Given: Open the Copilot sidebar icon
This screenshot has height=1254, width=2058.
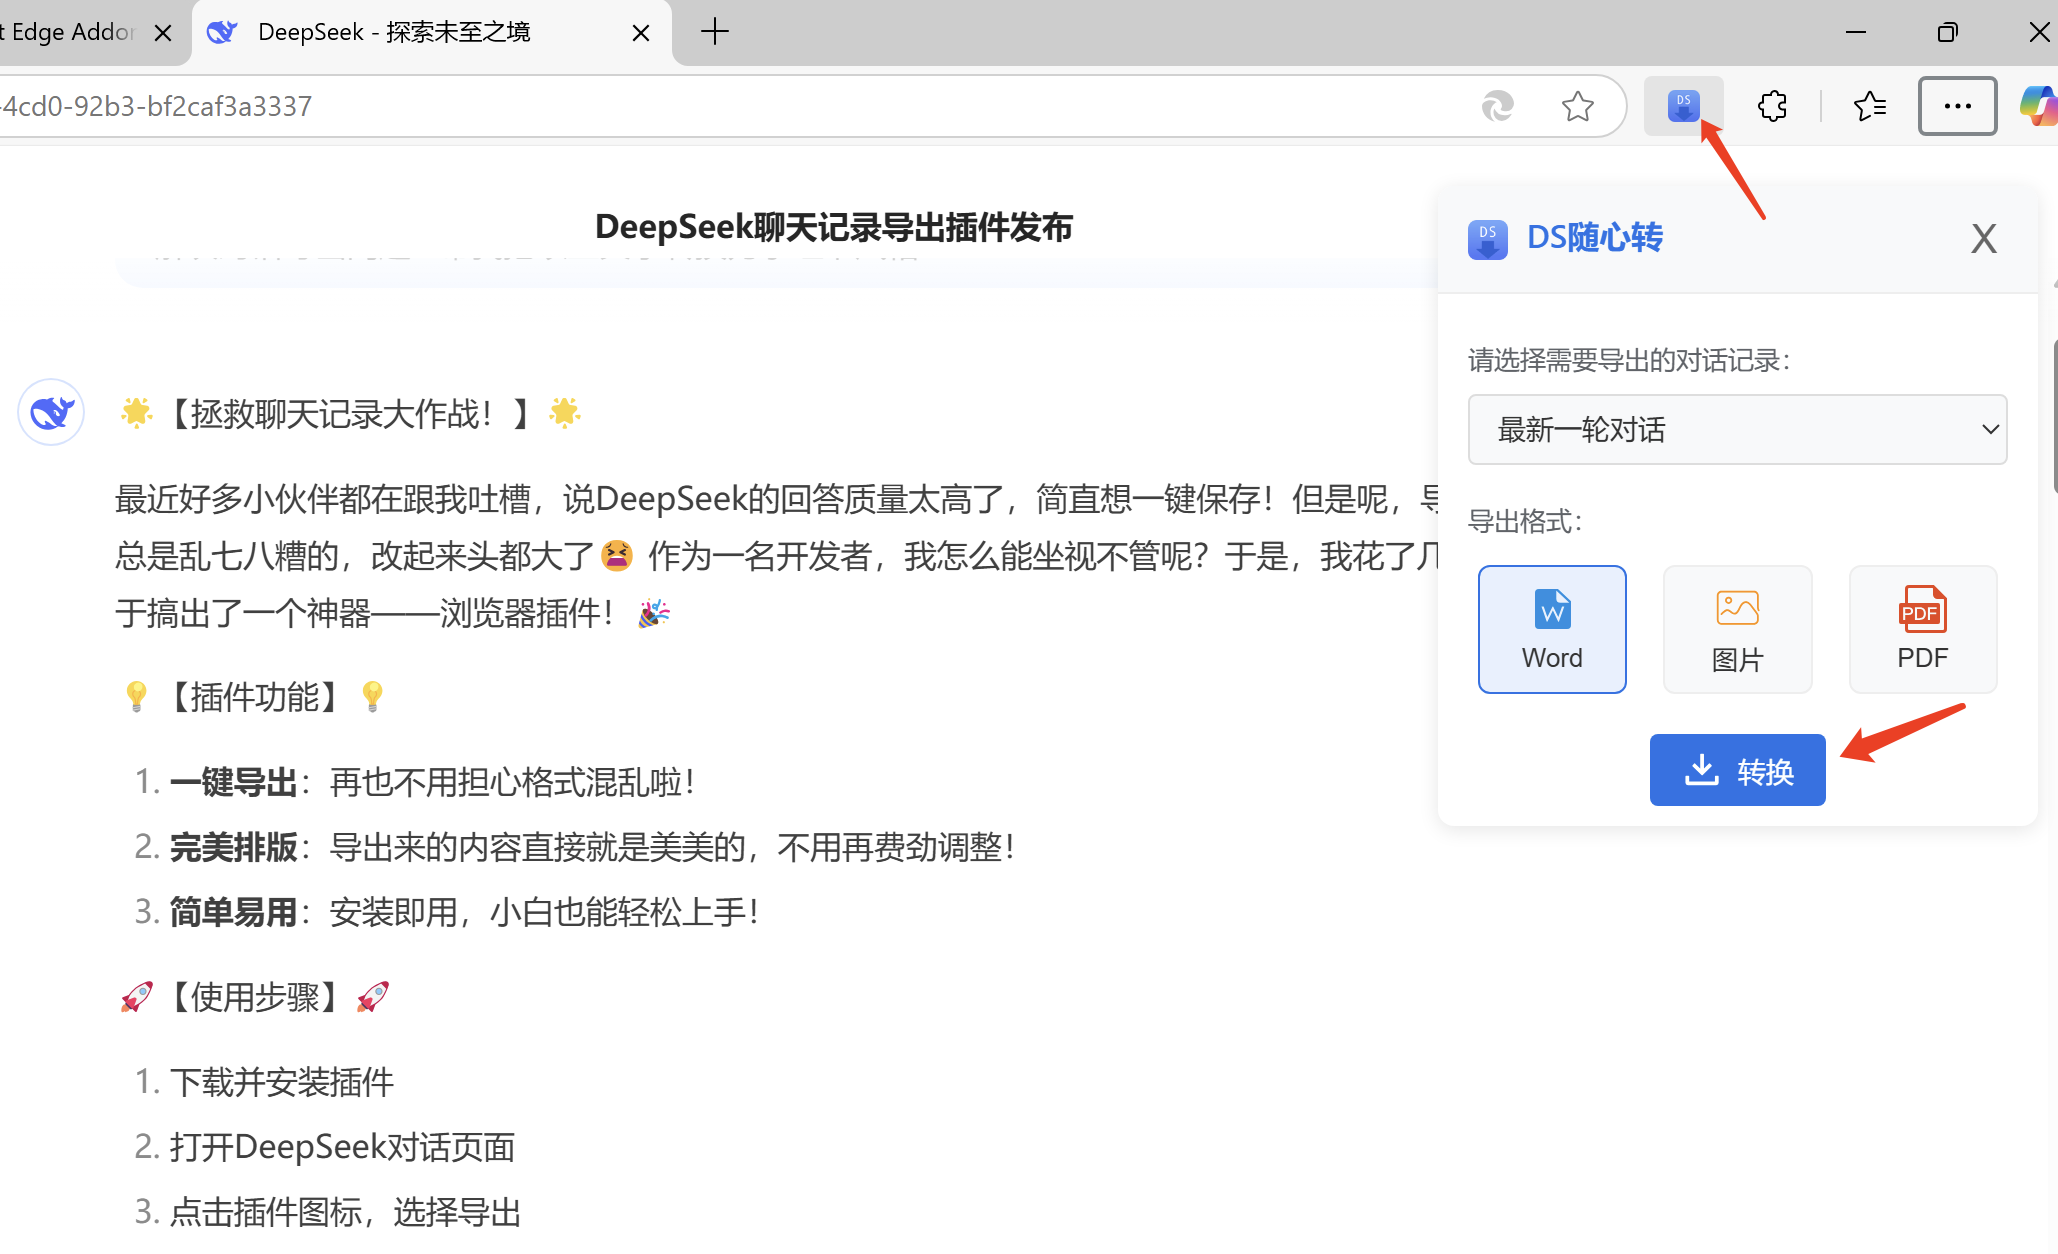Looking at the screenshot, I should click(2038, 106).
